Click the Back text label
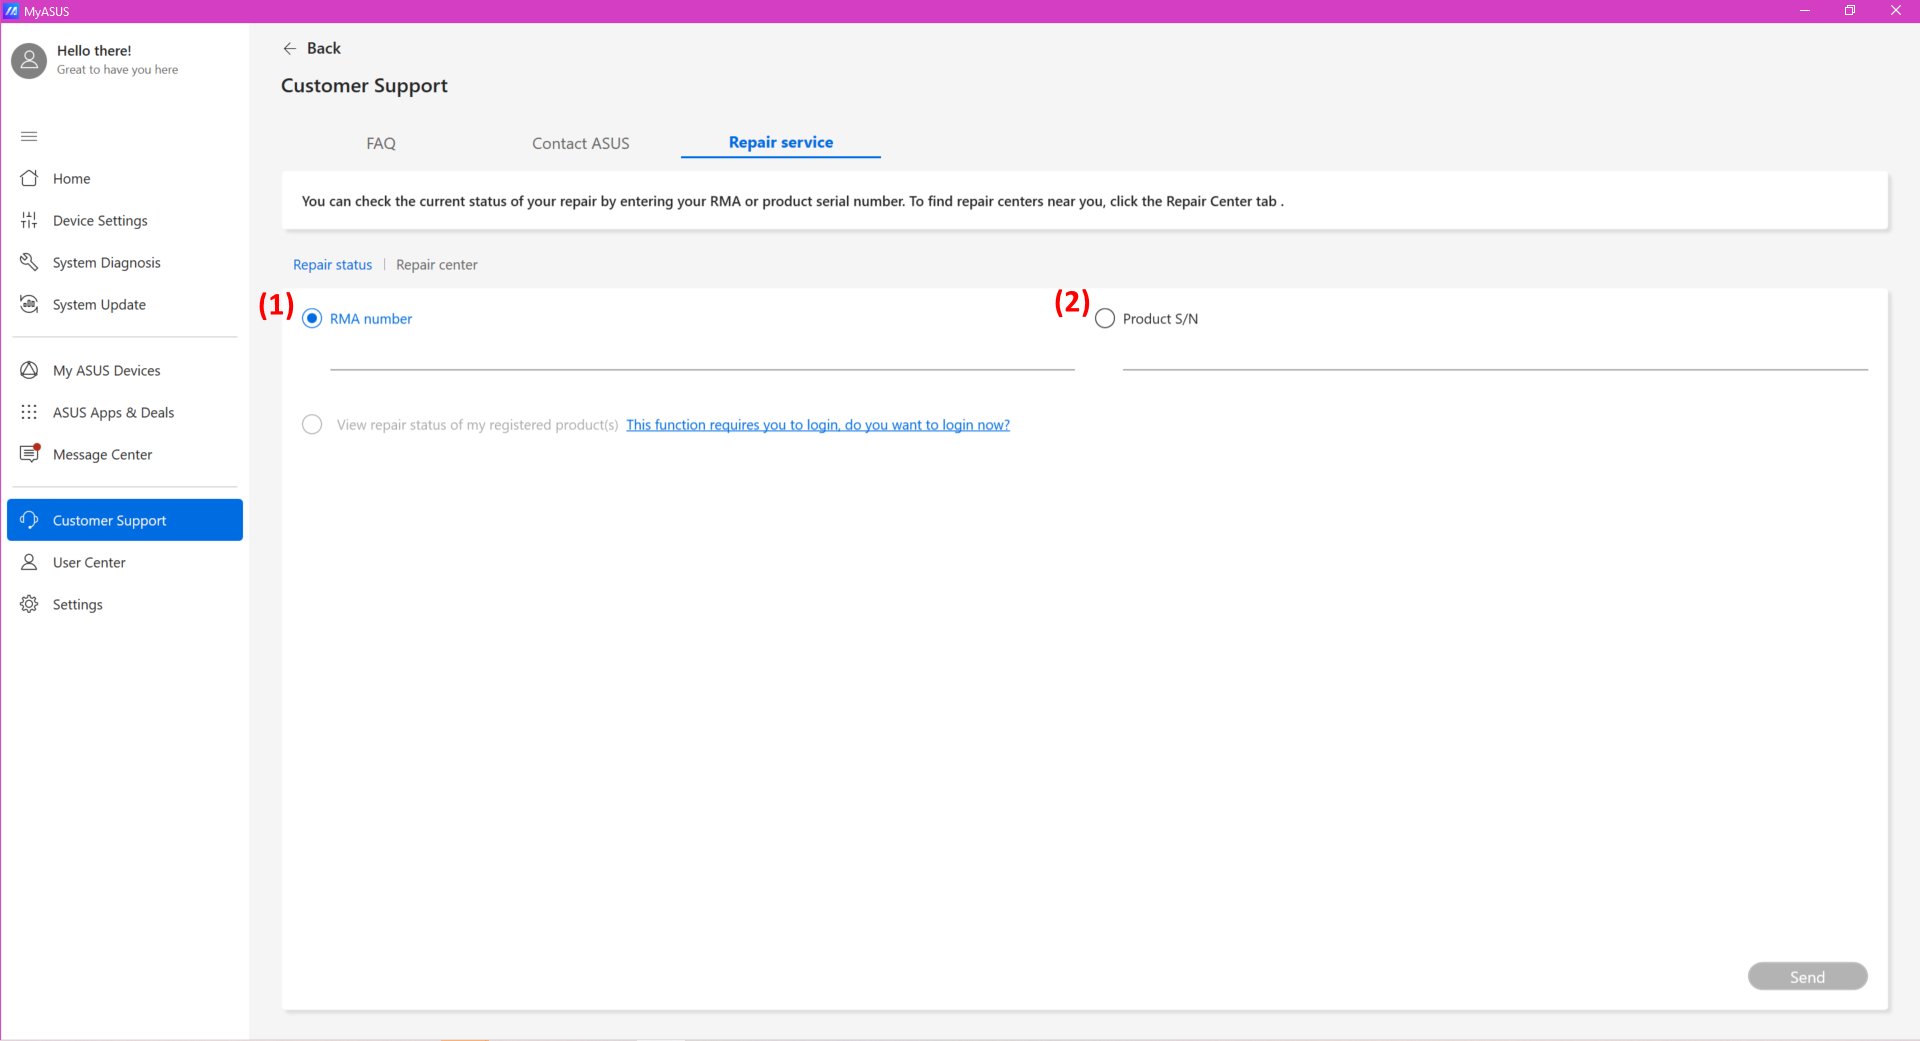The width and height of the screenshot is (1920, 1041). coord(324,48)
